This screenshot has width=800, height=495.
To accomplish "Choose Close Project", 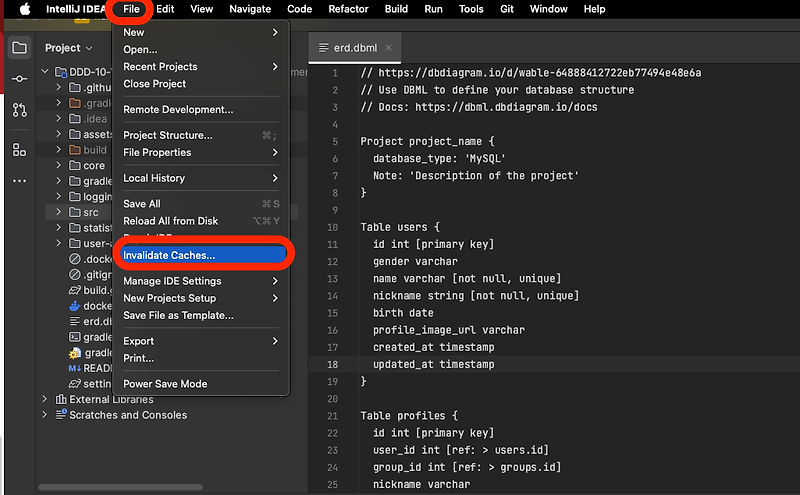I will point(201,84).
